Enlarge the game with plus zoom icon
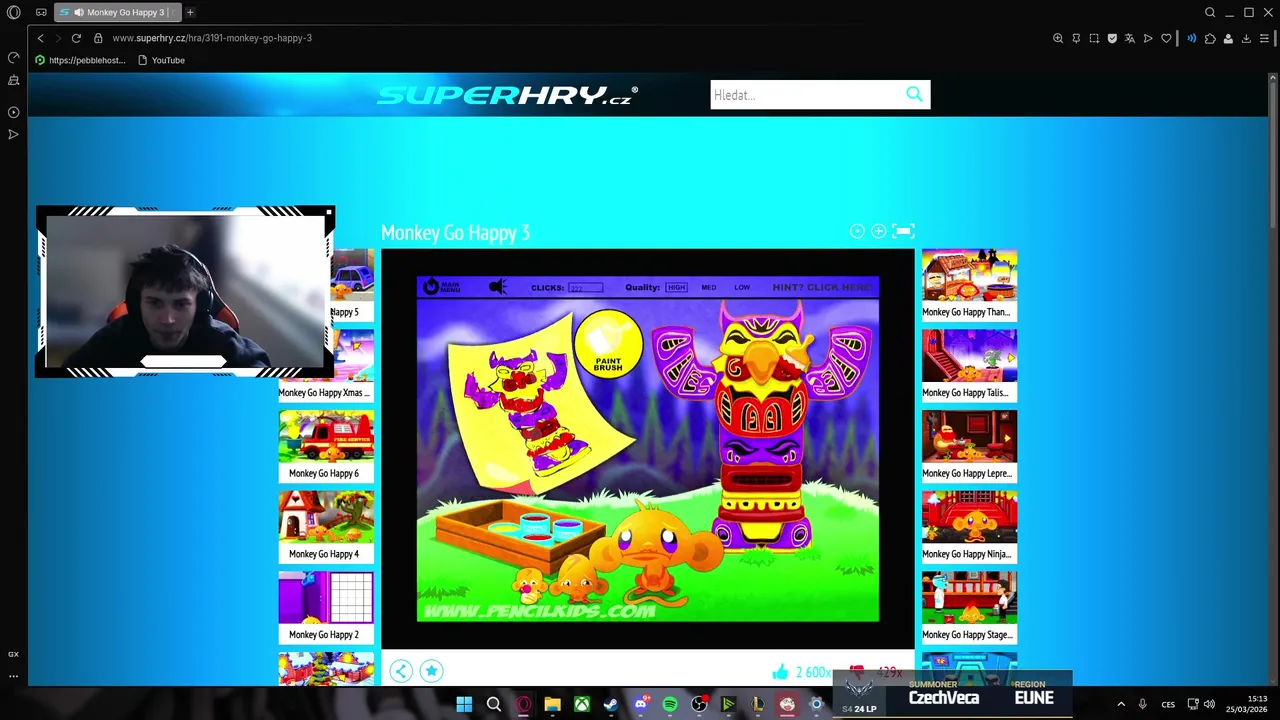The height and width of the screenshot is (720, 1280). 878,231
